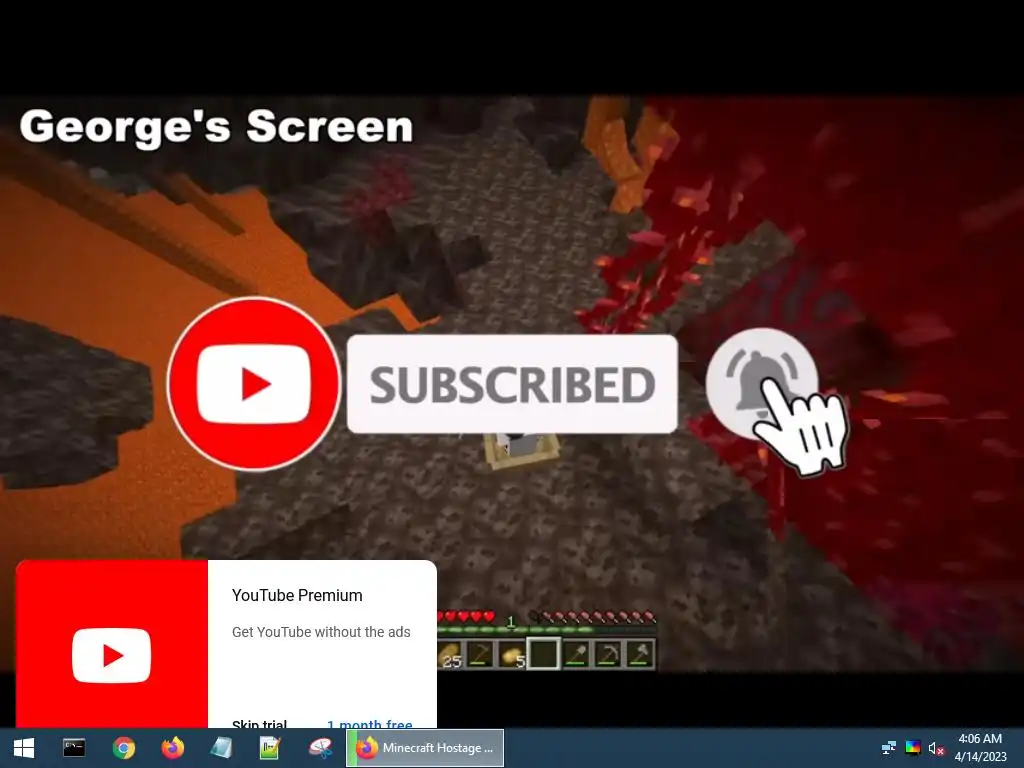Open the Windows Start menu

tap(24, 748)
